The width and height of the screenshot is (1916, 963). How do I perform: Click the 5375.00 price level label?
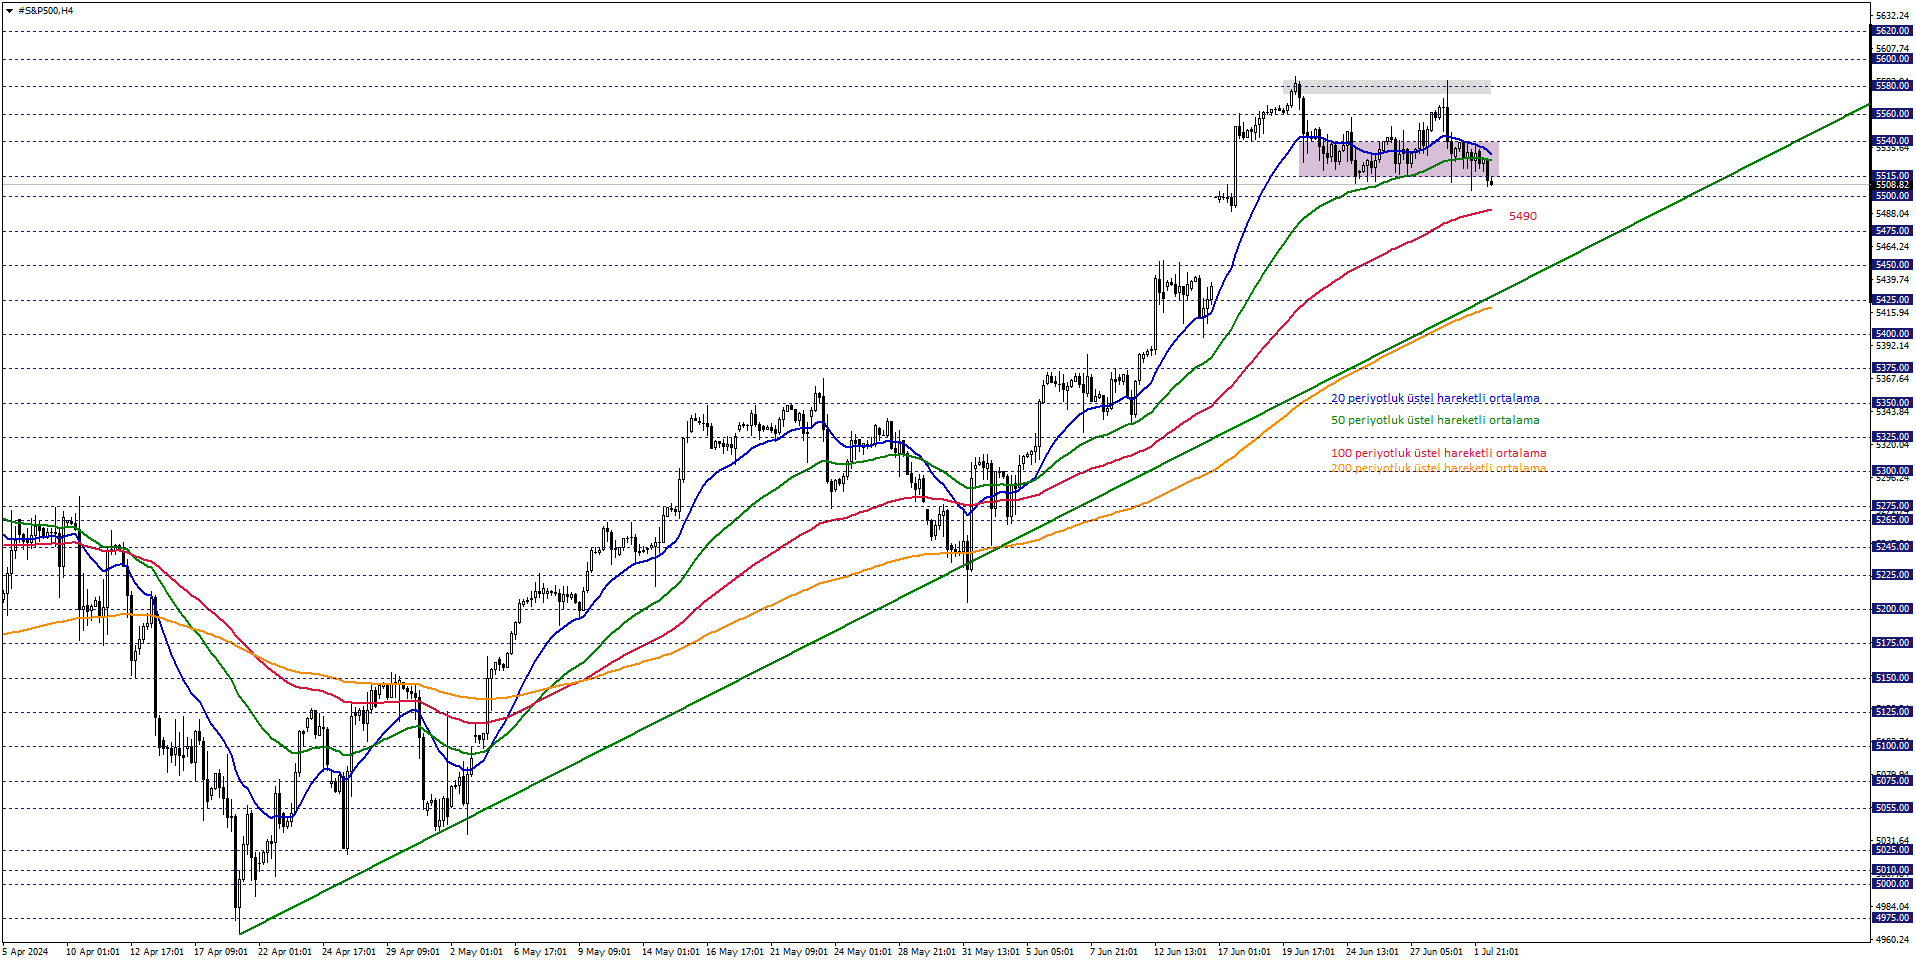[x=1892, y=368]
